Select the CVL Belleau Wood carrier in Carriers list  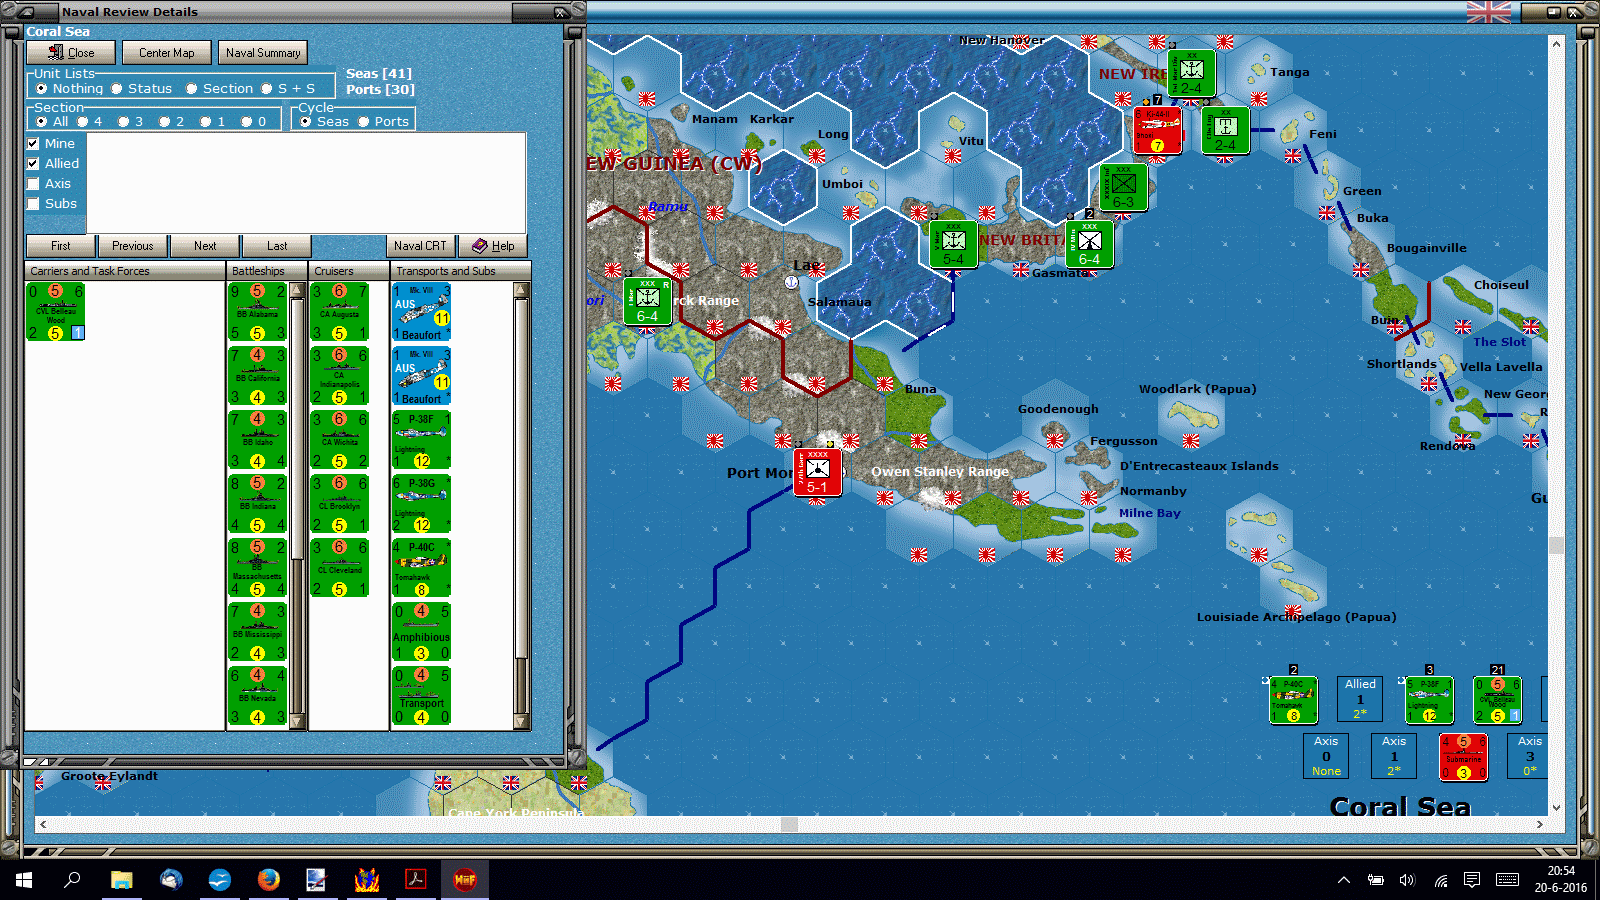pyautogui.click(x=56, y=312)
